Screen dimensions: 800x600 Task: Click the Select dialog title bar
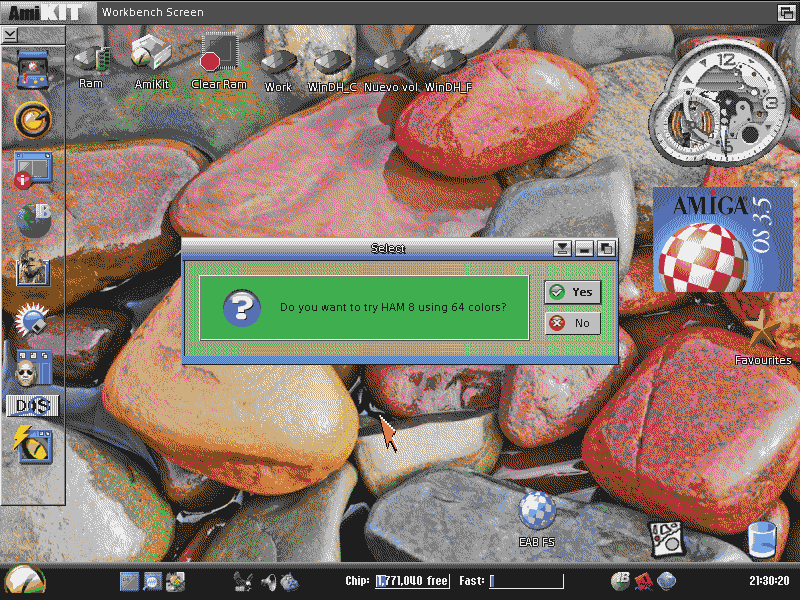pyautogui.click(x=367, y=248)
